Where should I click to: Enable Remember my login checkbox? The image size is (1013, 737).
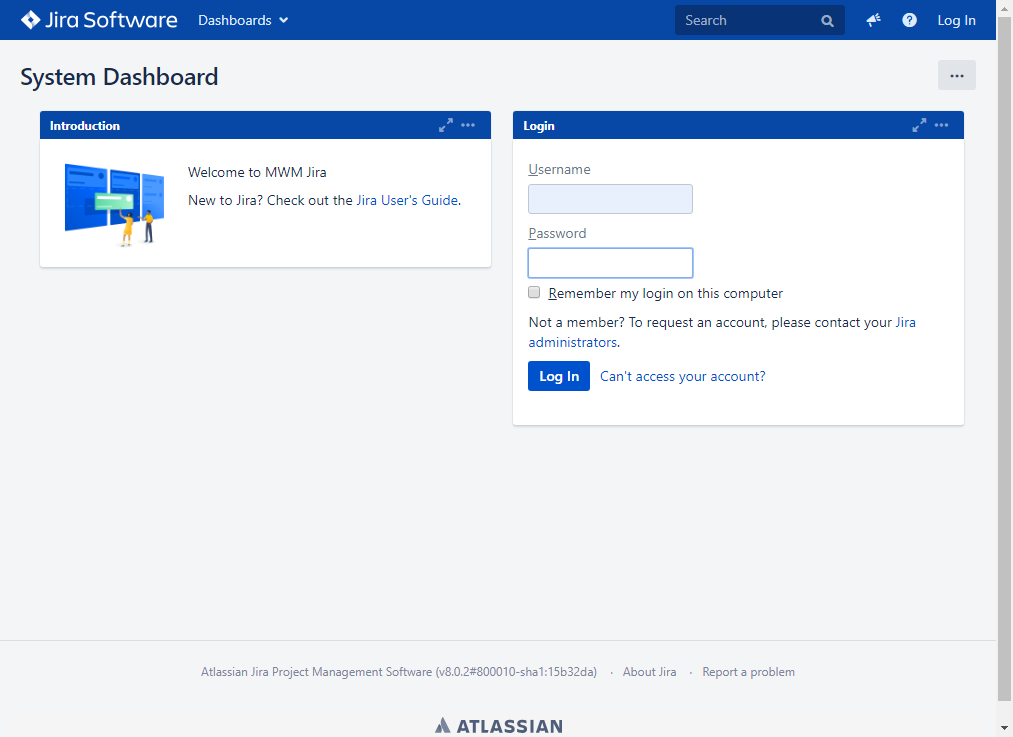(x=534, y=292)
